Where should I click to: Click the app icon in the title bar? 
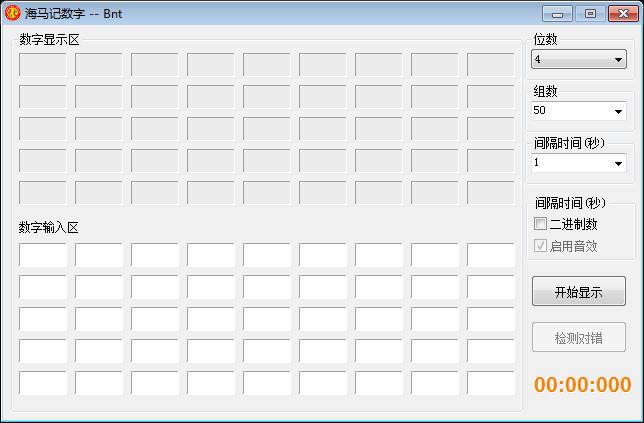pos(13,13)
